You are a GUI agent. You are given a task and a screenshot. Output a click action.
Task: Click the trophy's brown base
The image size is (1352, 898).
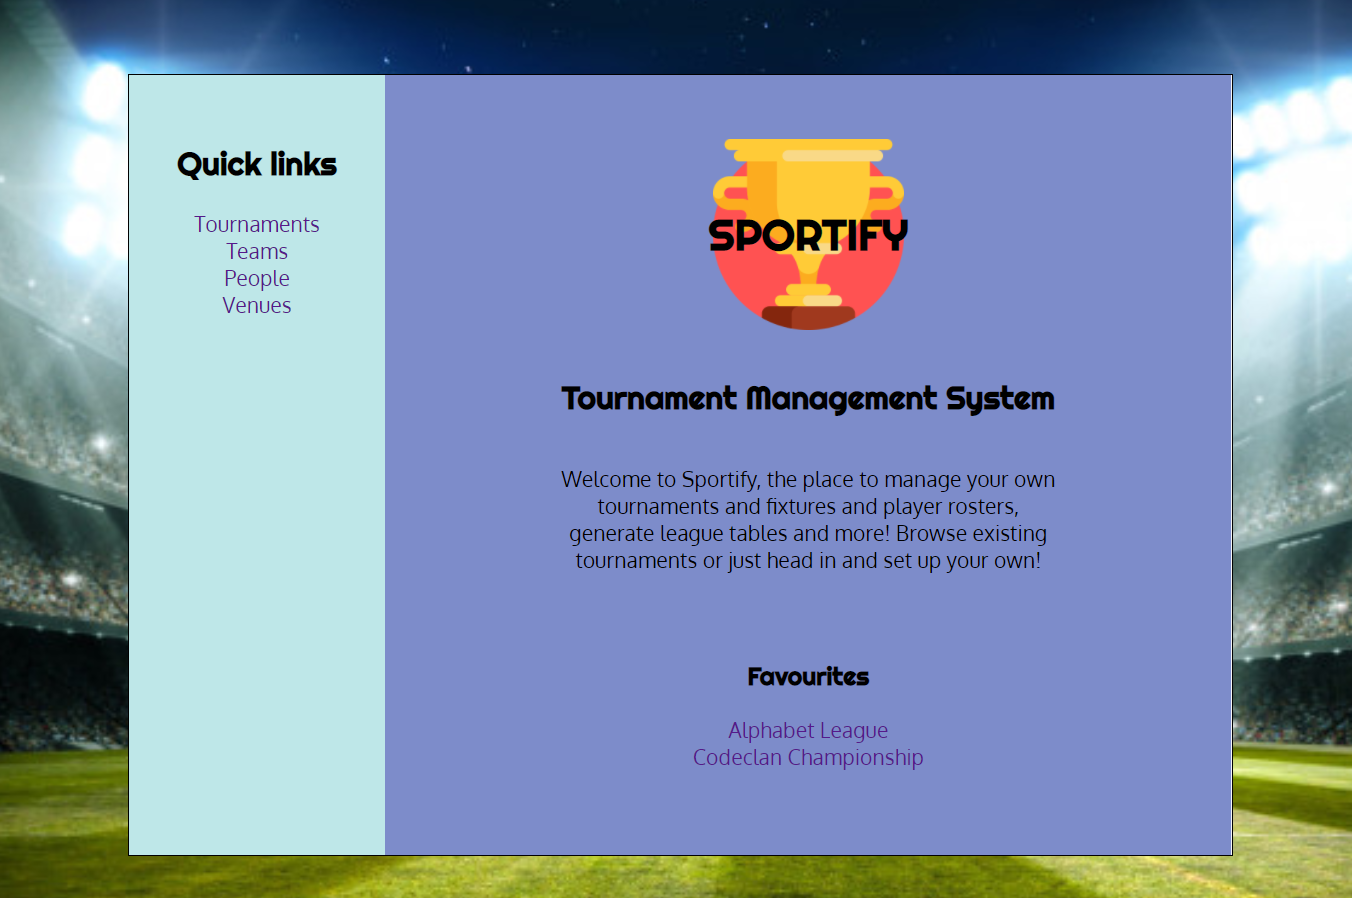pos(808,317)
